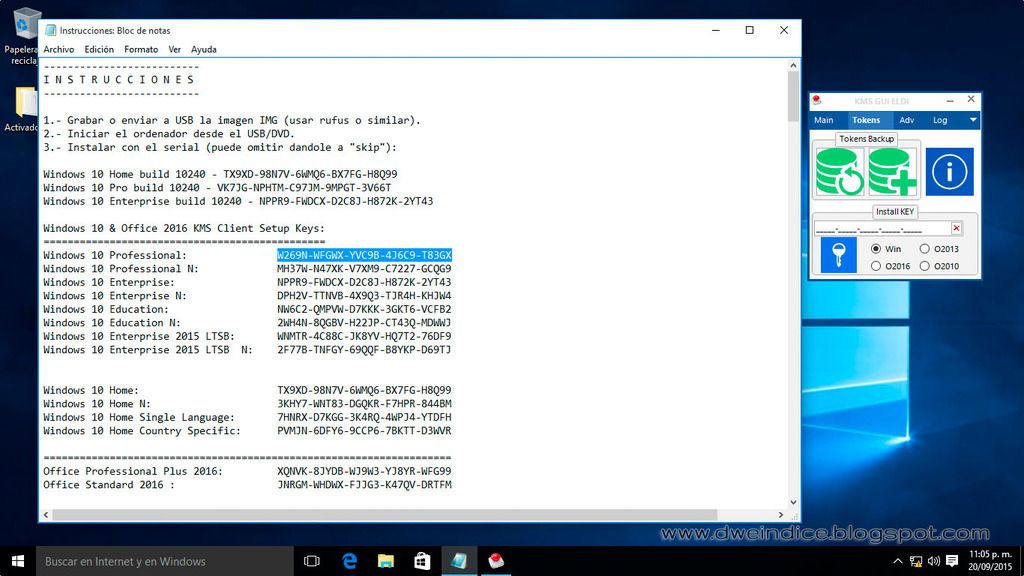Open the Formato menu in Notepad
Screen dimensions: 1024x576
pyautogui.click(x=141, y=49)
